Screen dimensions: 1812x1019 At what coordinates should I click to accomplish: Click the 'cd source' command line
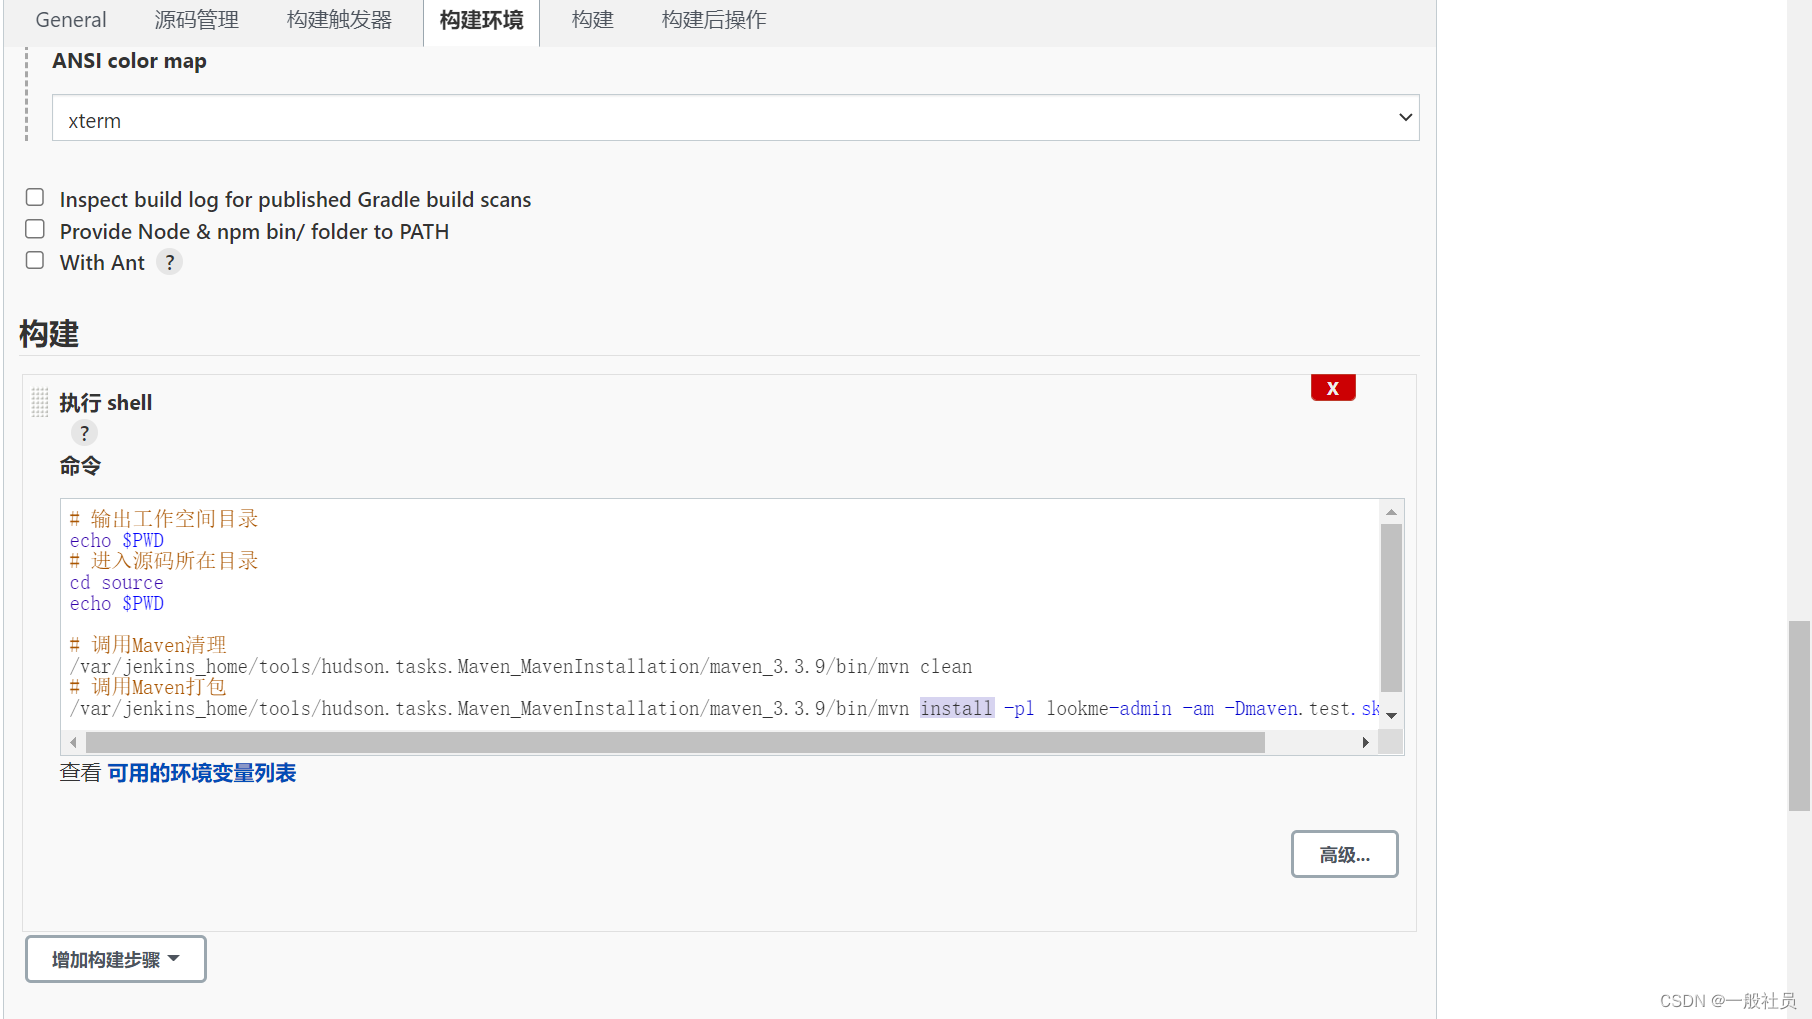click(116, 582)
